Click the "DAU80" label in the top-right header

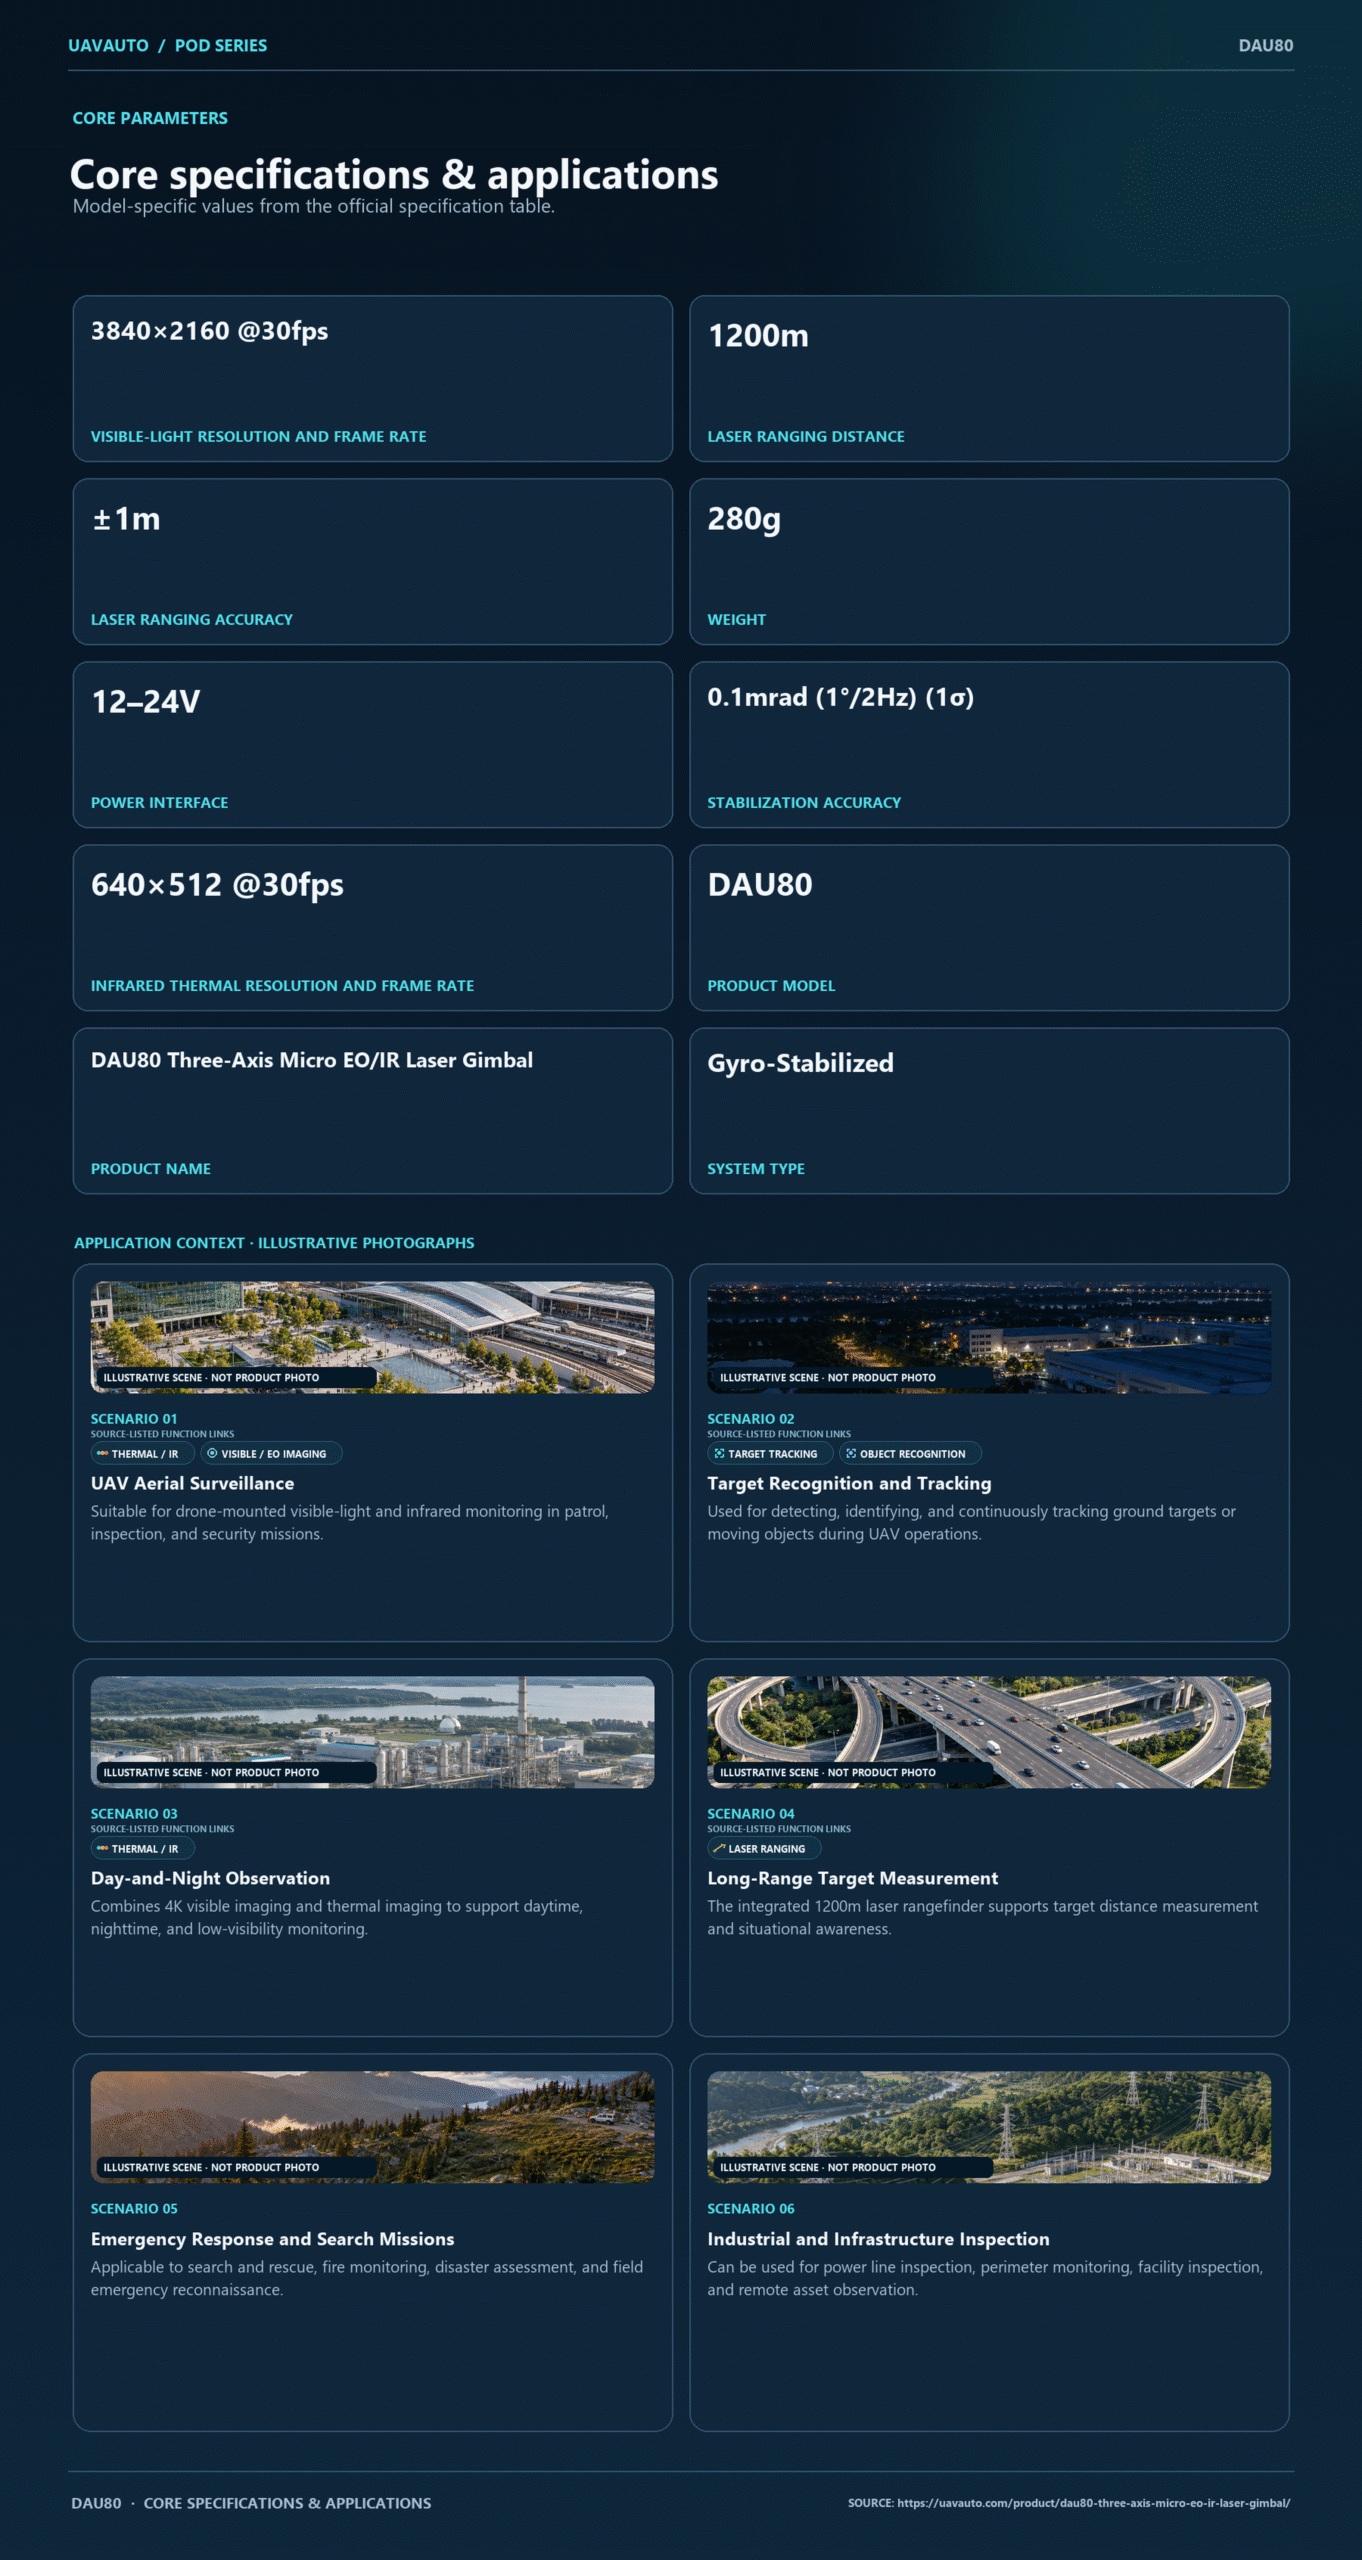1266,46
